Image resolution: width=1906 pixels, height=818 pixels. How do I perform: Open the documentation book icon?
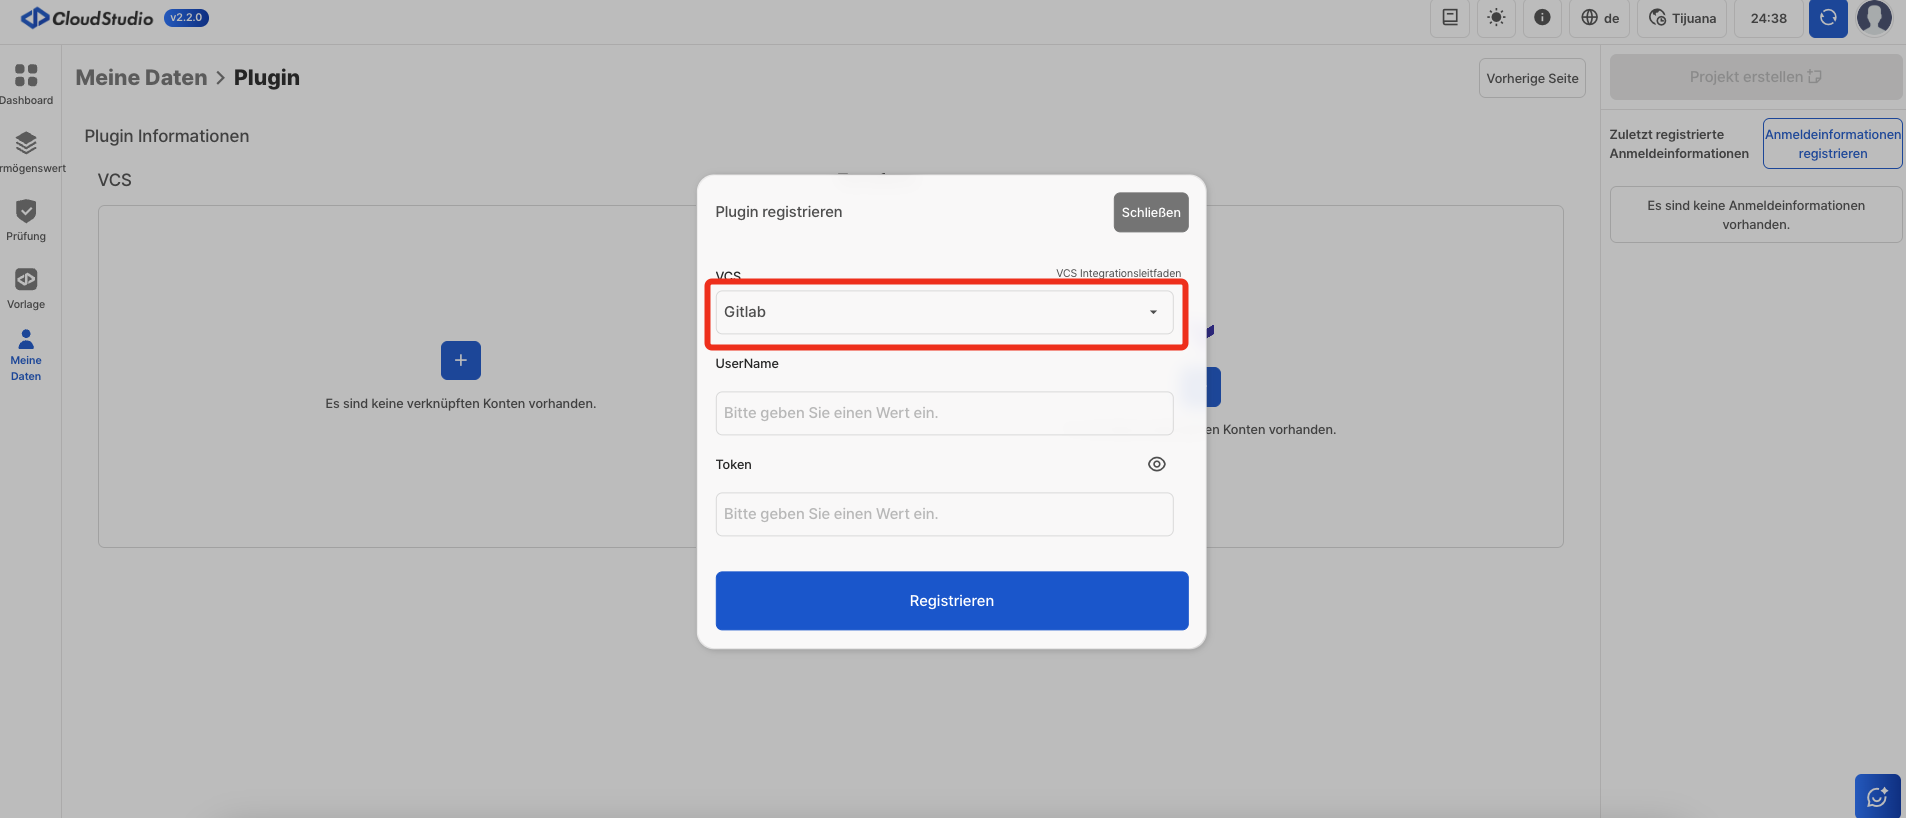click(1449, 18)
